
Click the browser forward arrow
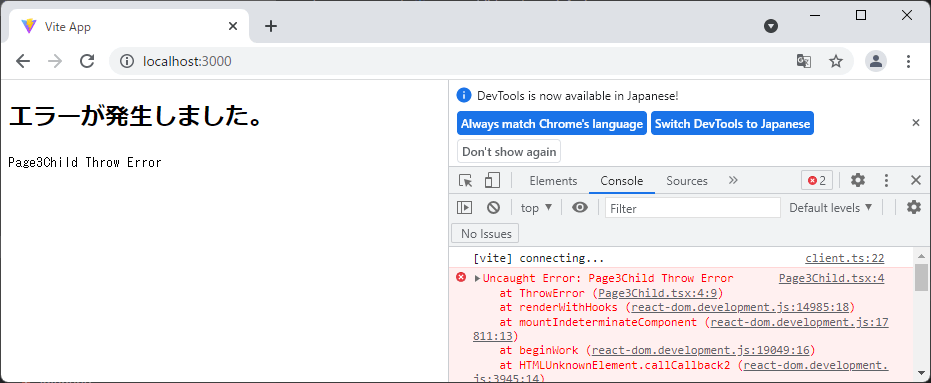click(x=55, y=61)
